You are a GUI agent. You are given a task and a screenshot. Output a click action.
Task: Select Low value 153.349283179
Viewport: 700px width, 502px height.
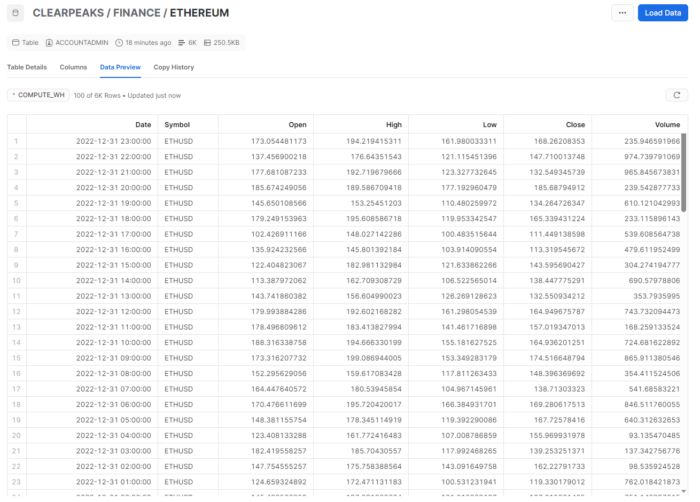469,358
